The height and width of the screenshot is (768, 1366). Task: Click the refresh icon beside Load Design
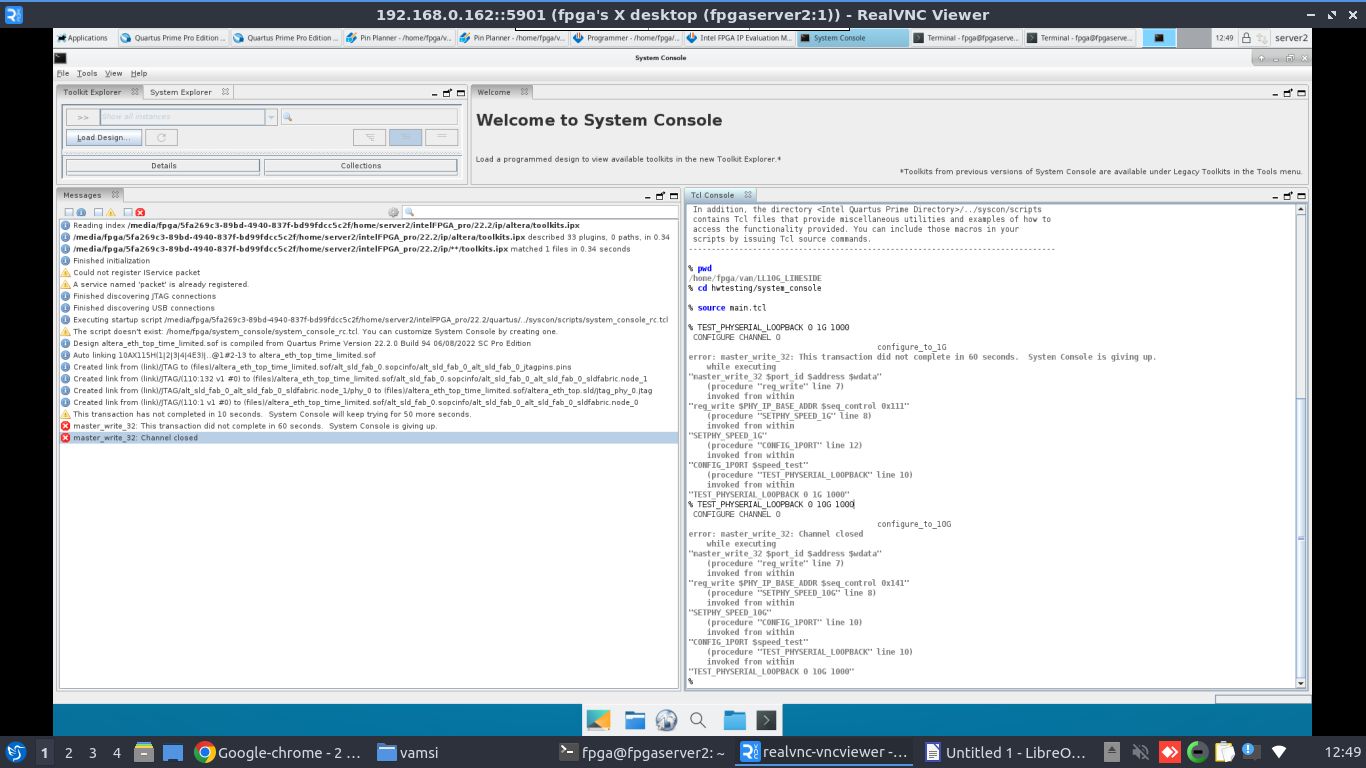pos(161,137)
